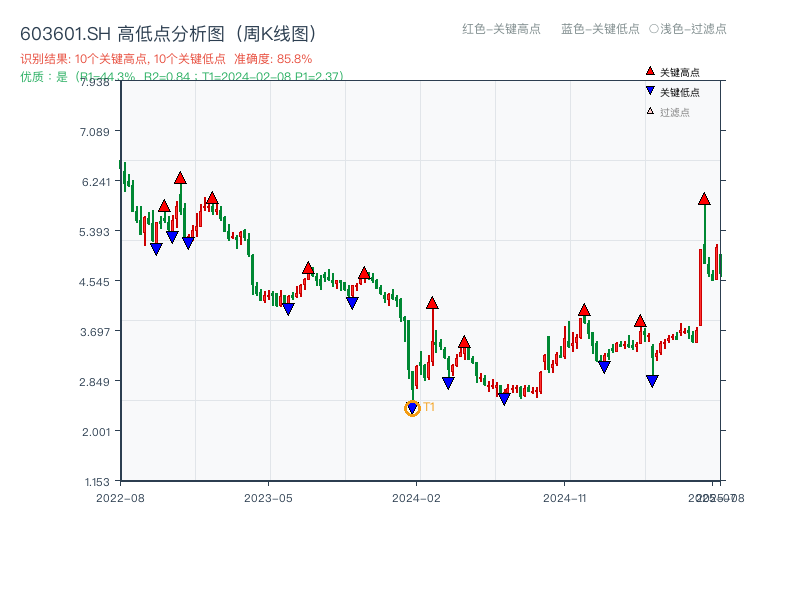Click the orange-circled T1 low point marker

pos(412,408)
